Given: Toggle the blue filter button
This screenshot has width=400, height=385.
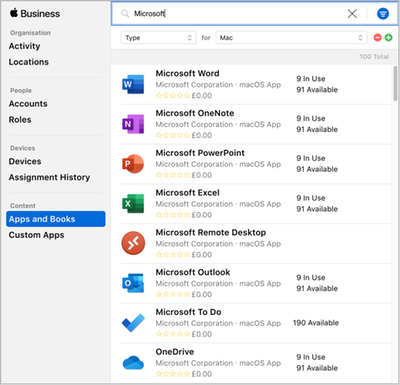Looking at the screenshot, I should tap(383, 14).
